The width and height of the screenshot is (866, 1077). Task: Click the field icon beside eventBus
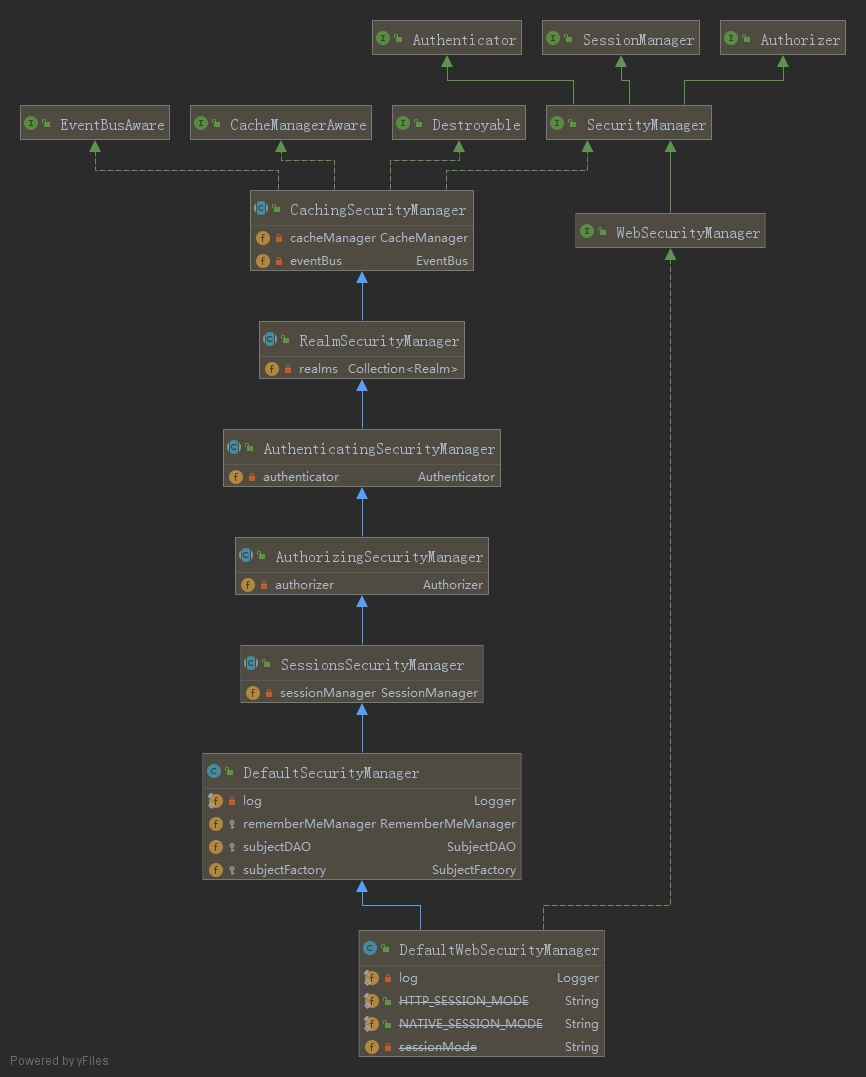(x=263, y=261)
